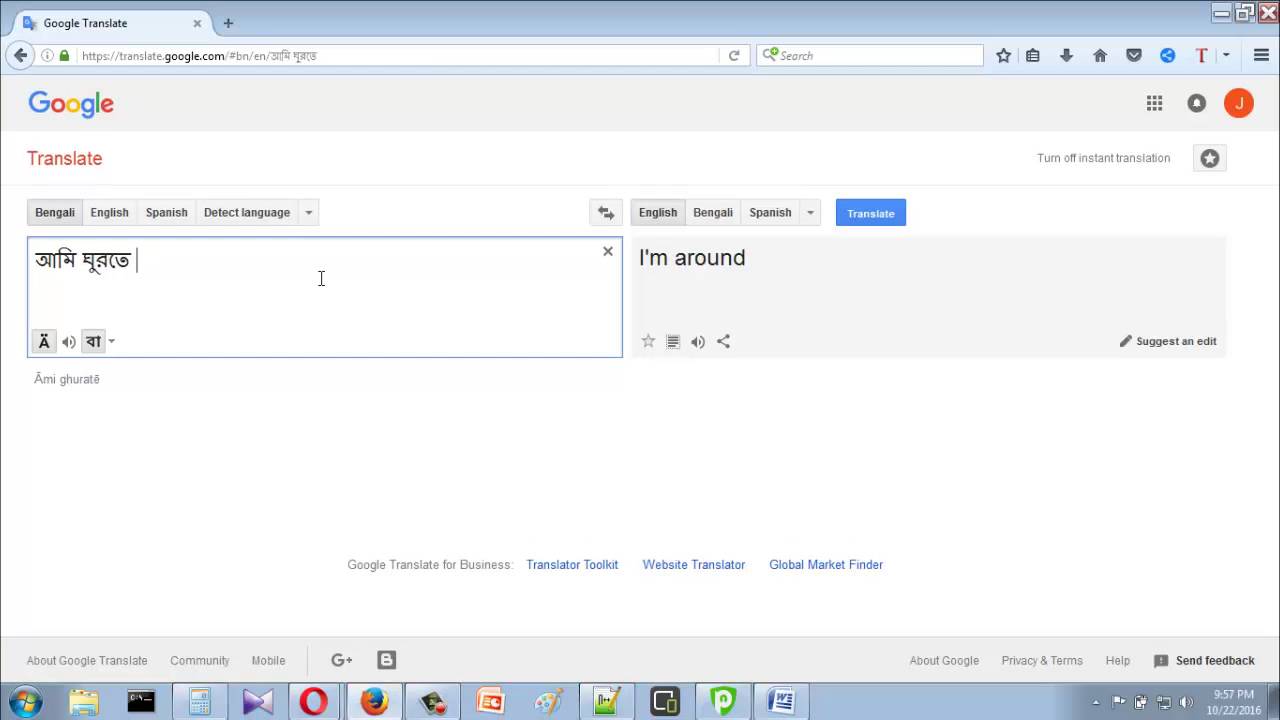The image size is (1280, 720).
Task: Expand source language list dropdown
Action: tap(309, 213)
